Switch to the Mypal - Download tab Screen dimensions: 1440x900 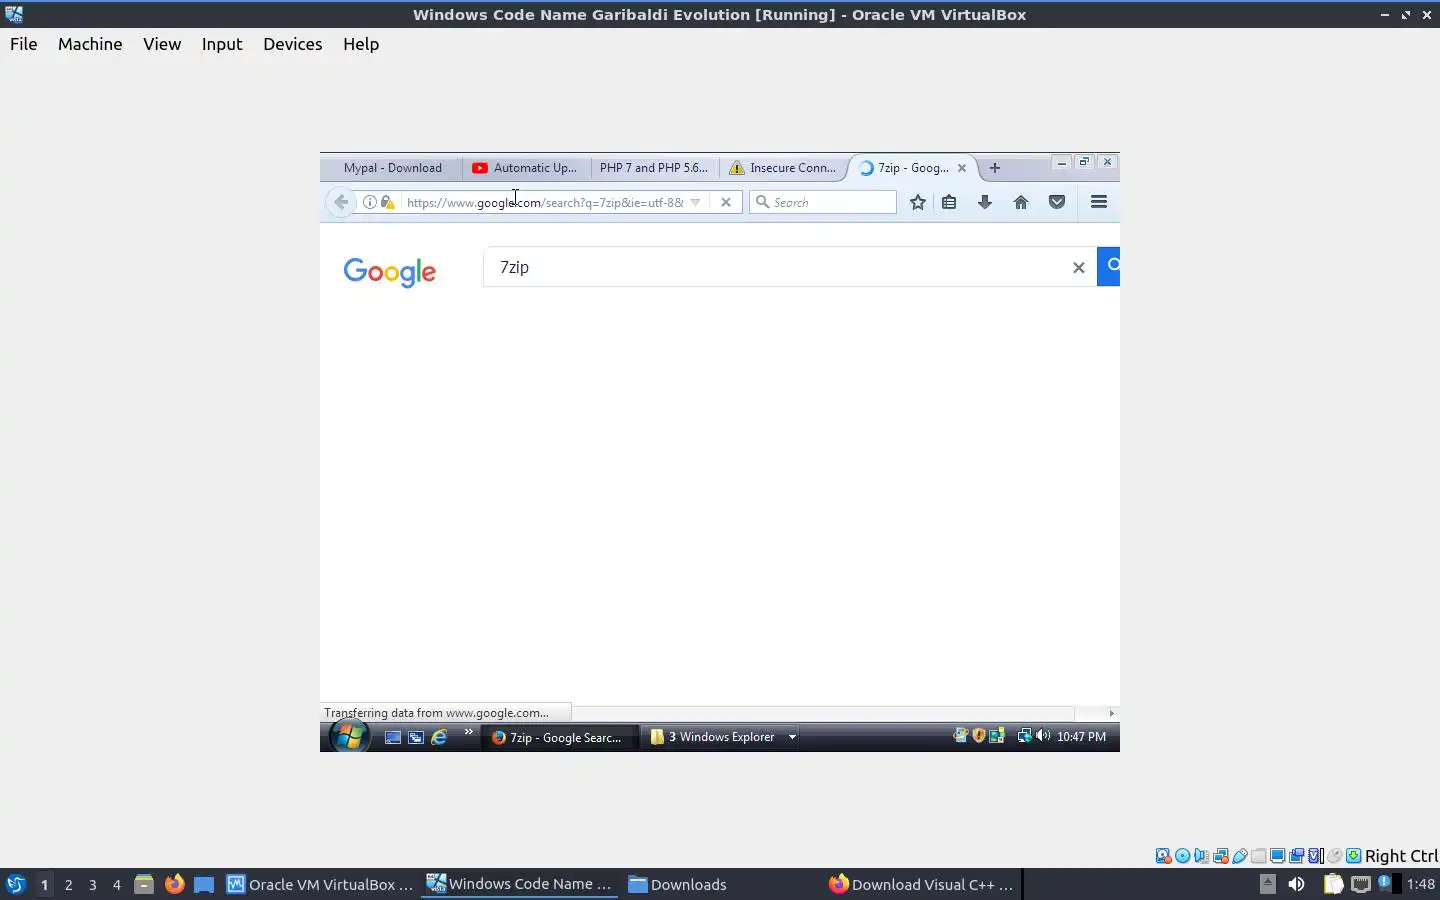tap(392, 168)
